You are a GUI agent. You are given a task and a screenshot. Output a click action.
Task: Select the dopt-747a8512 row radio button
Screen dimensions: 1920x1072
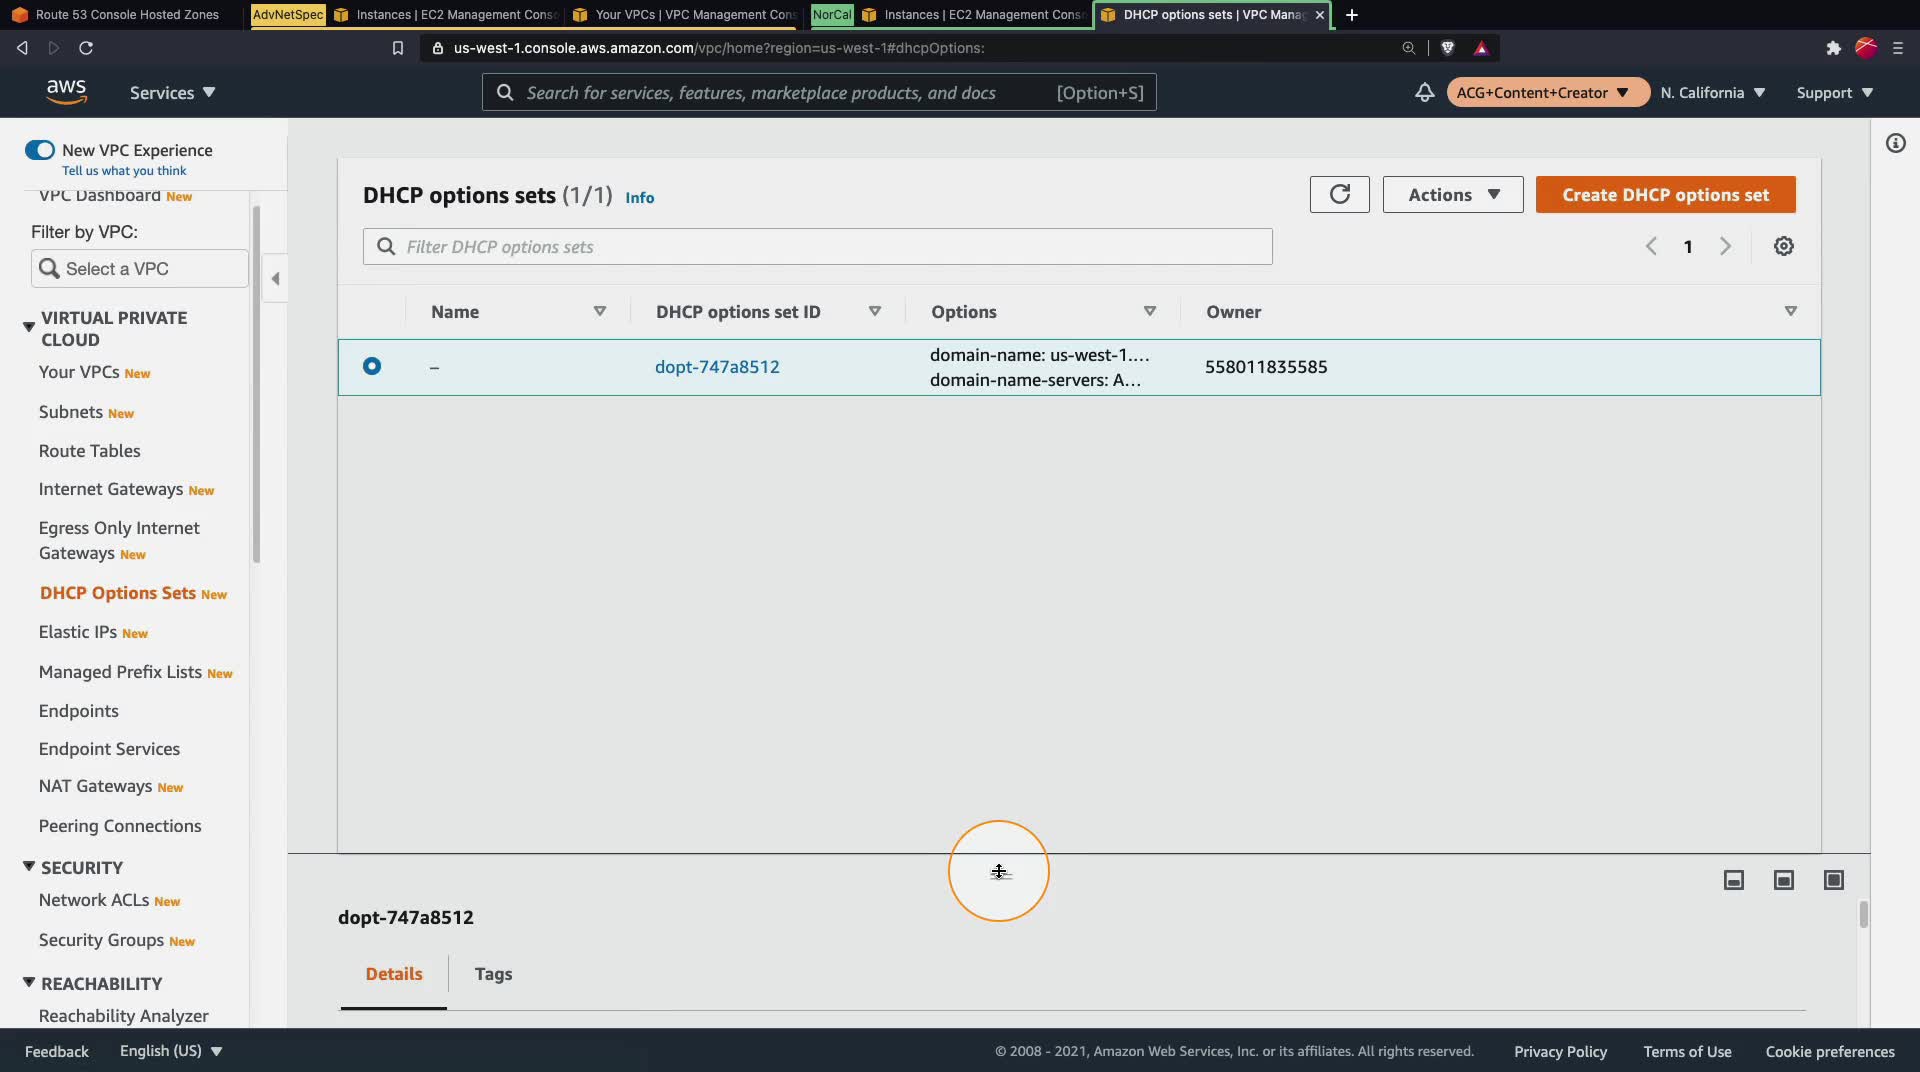click(372, 366)
